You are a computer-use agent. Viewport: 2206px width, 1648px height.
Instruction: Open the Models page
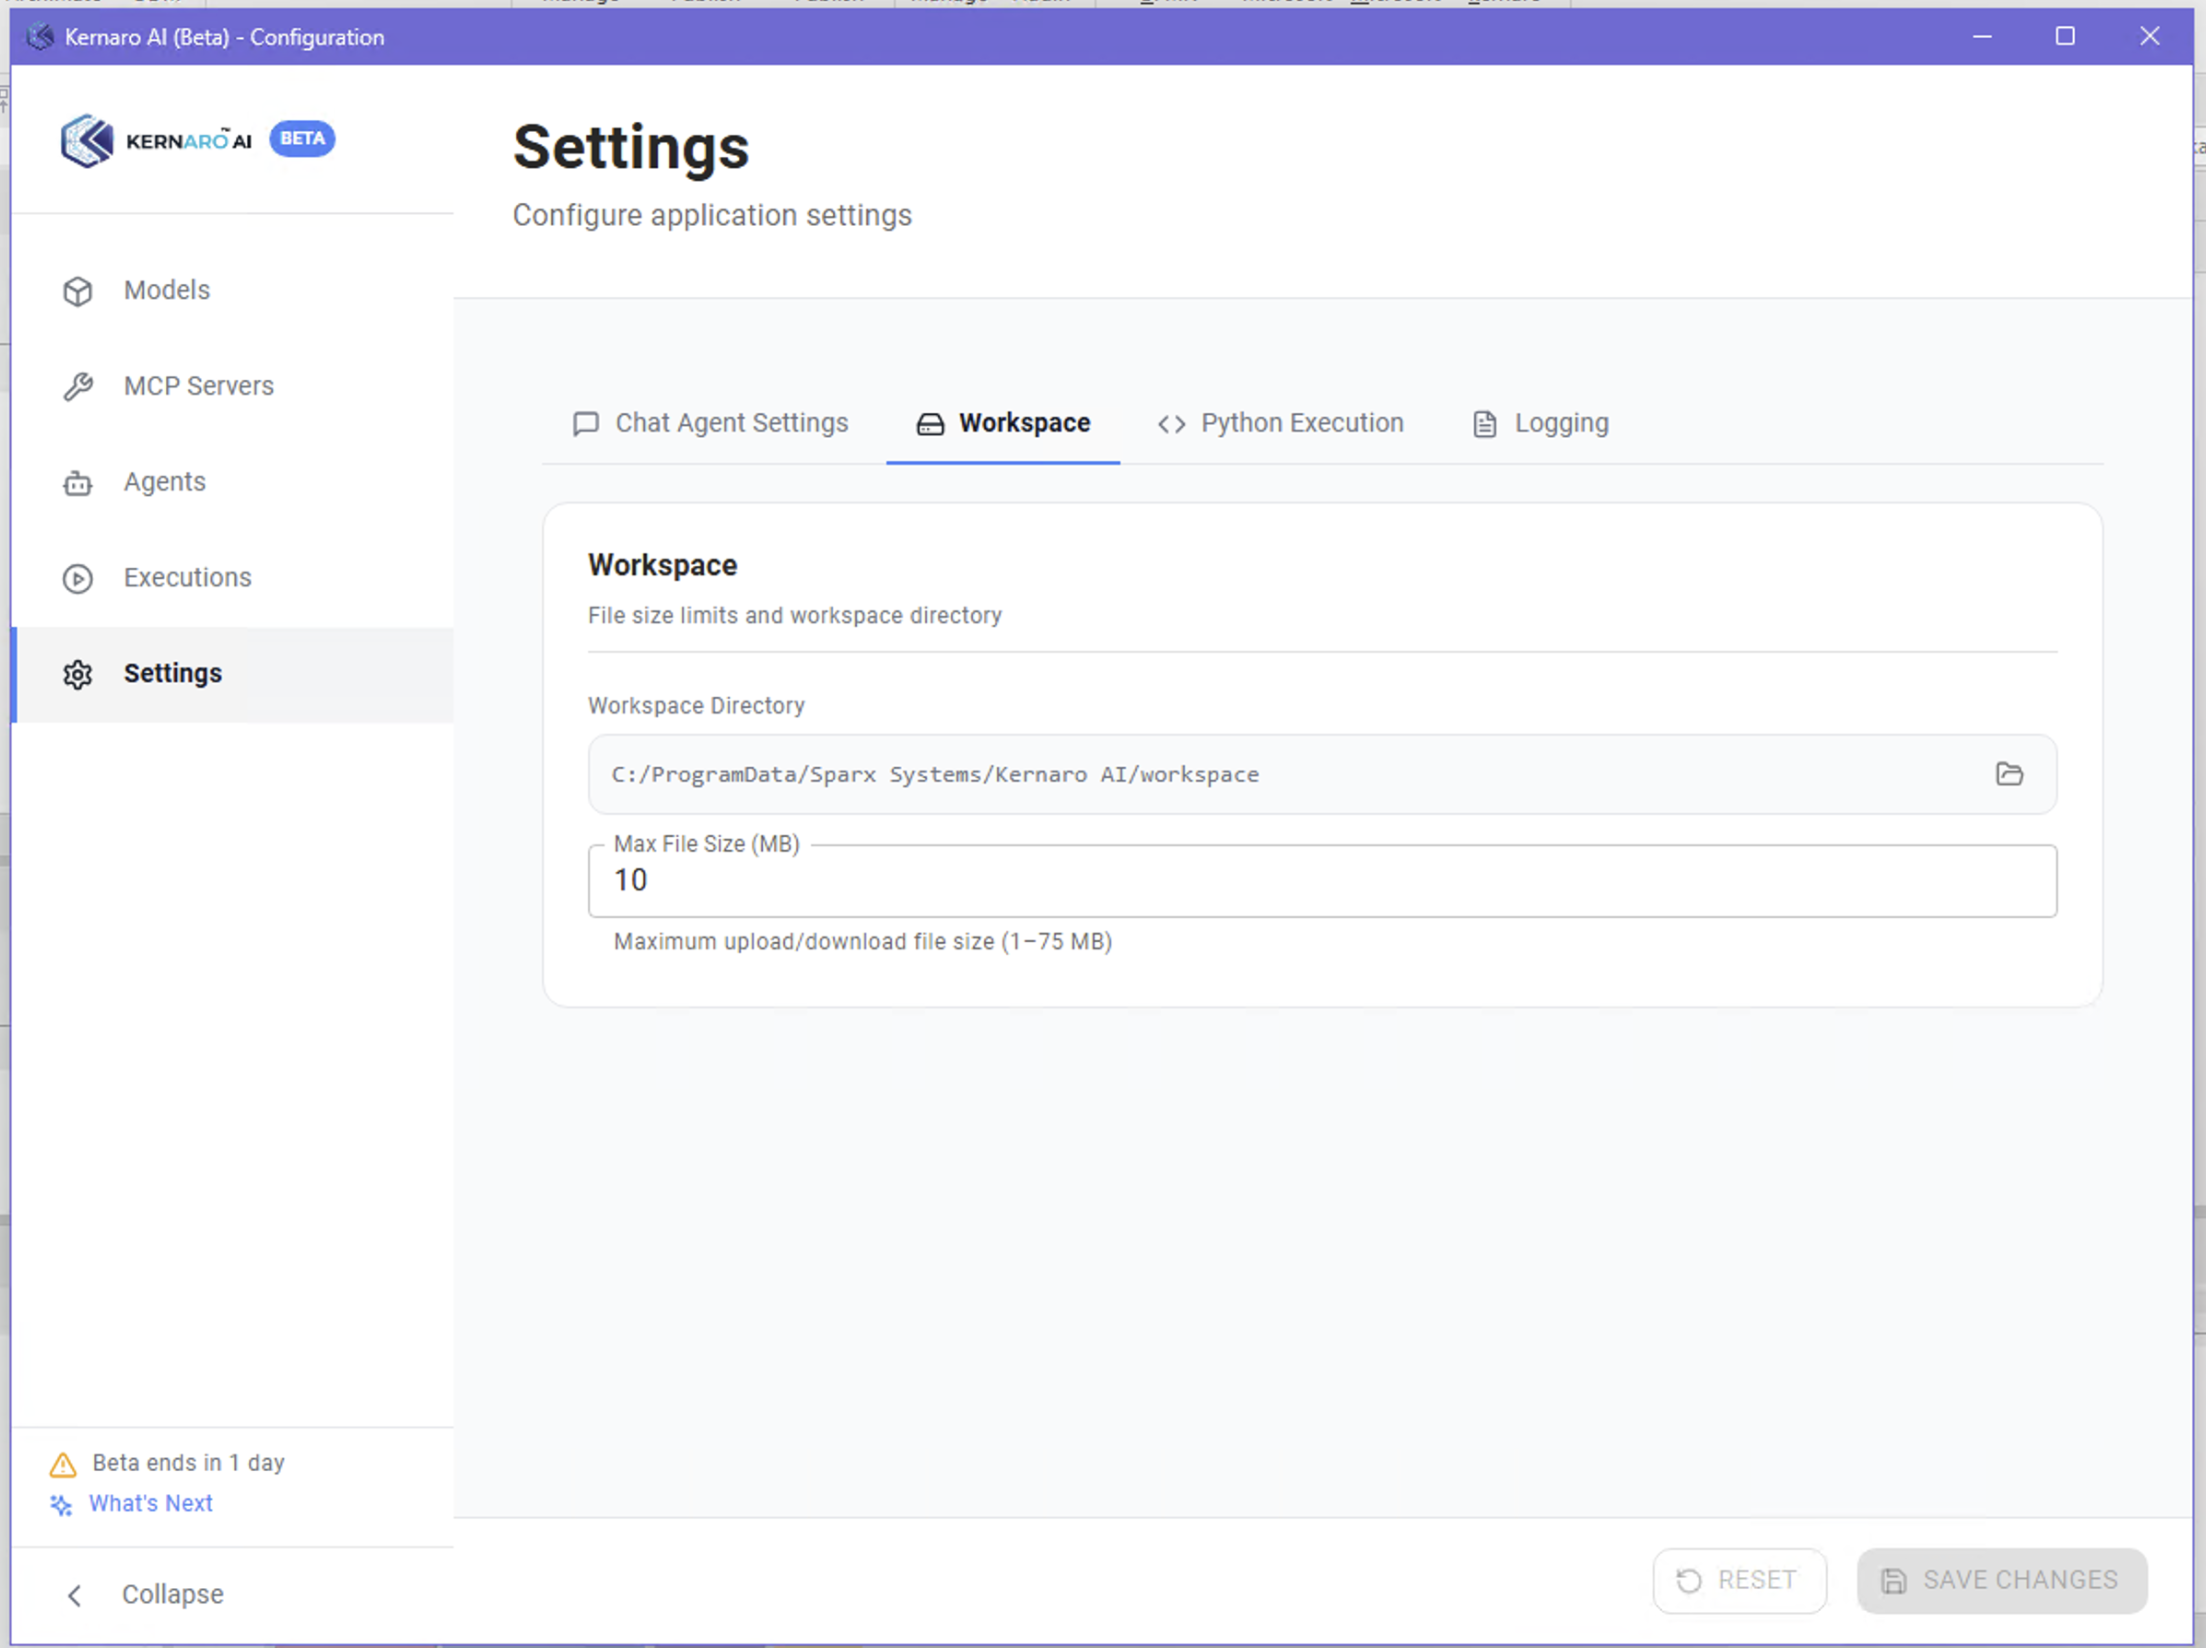point(234,290)
